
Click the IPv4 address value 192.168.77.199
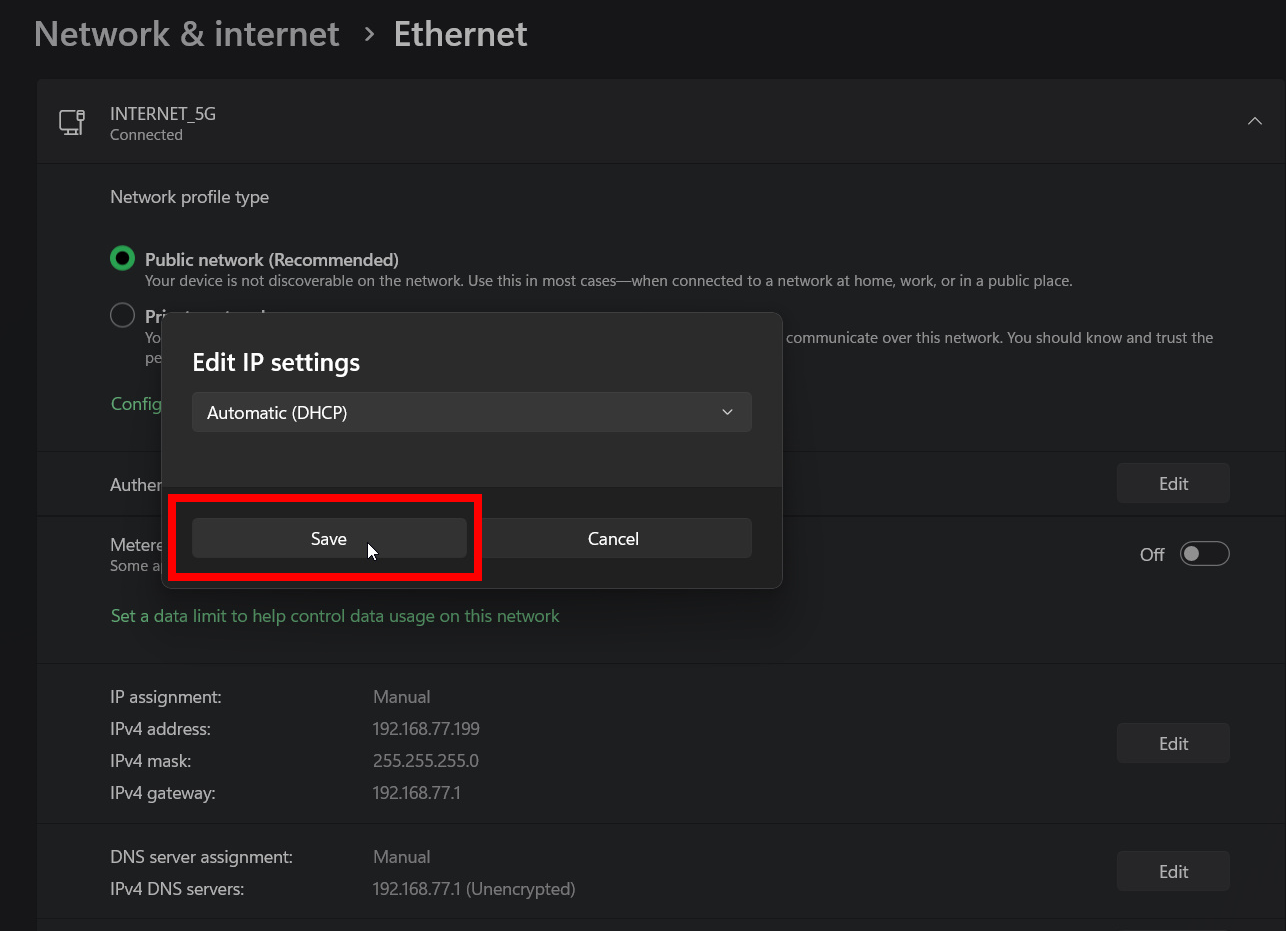click(x=426, y=729)
